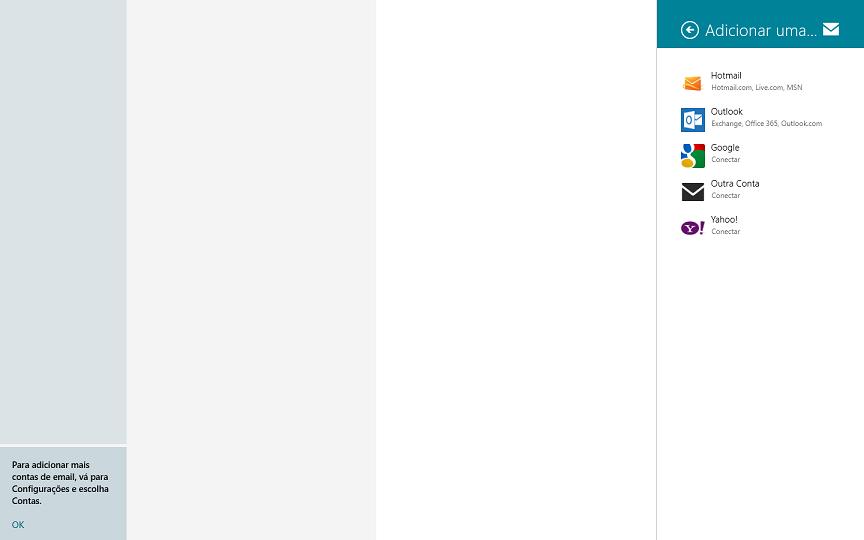
Task: Click the back arrow in the header
Action: coord(689,30)
